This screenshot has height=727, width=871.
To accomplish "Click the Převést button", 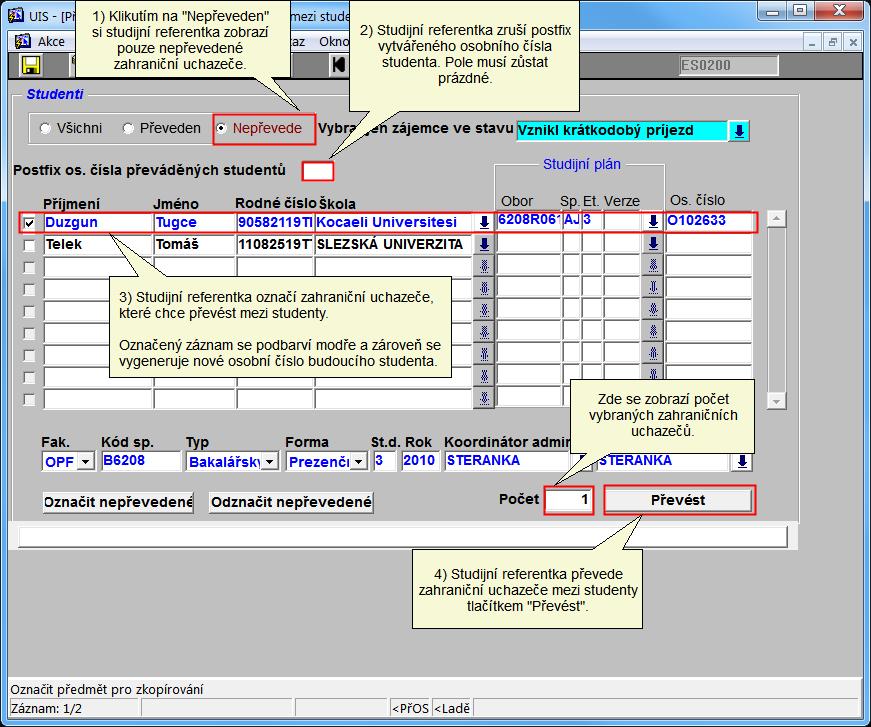I will tap(678, 500).
